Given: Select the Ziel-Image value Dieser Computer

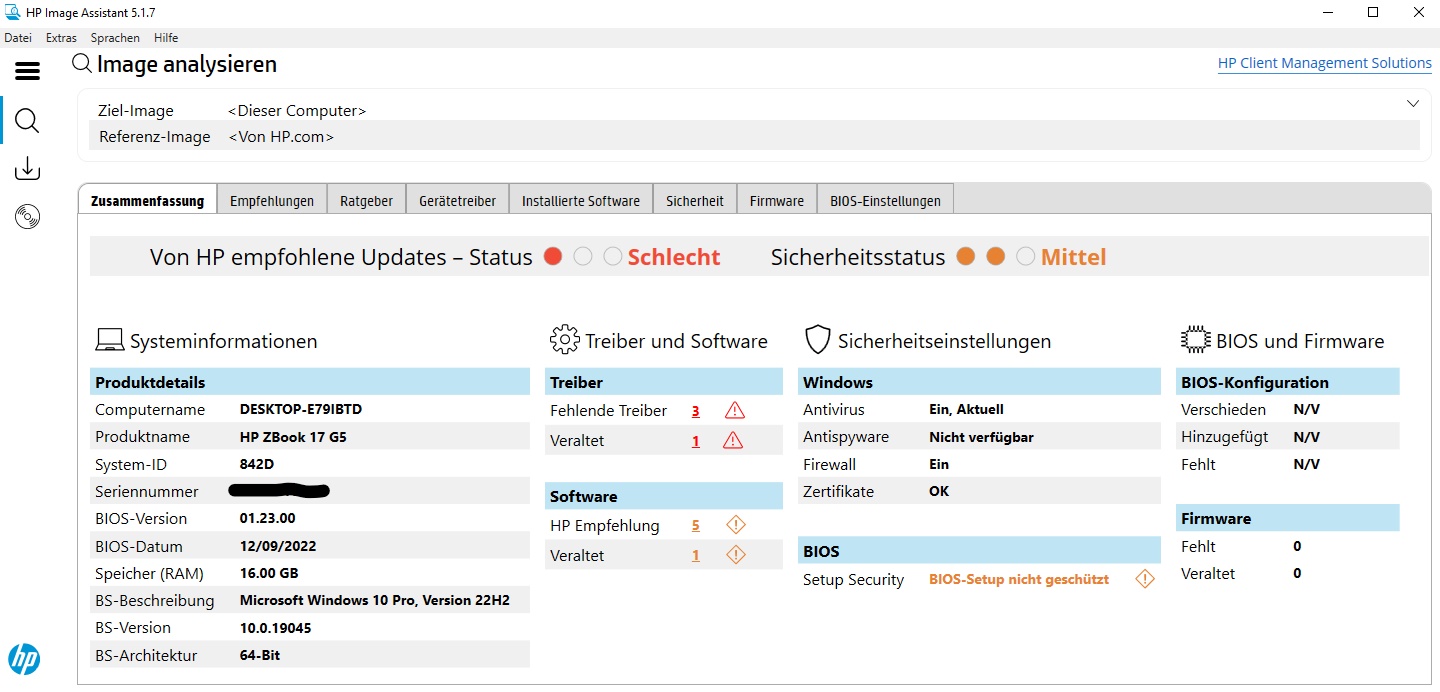Looking at the screenshot, I should coord(297,111).
